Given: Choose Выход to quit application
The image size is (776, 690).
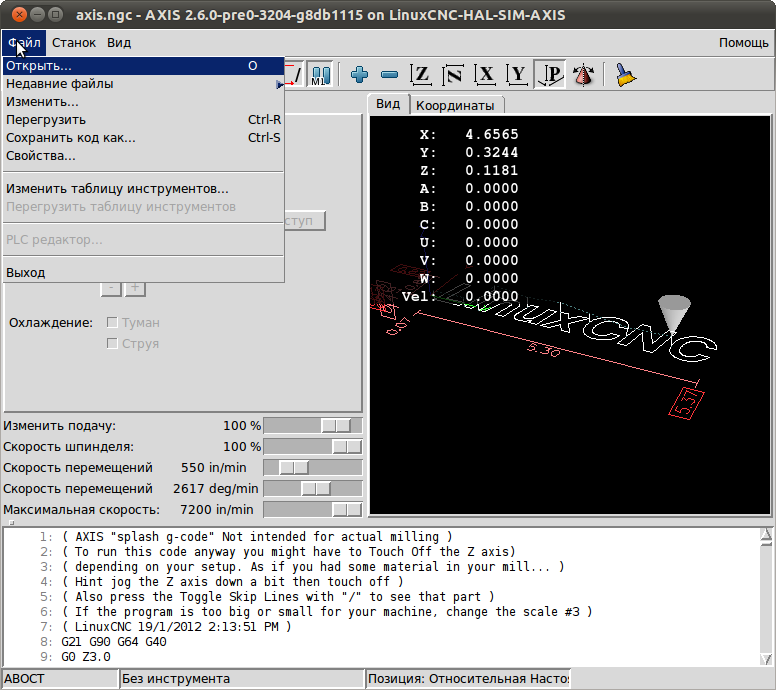Looking at the screenshot, I should click(x=144, y=273).
